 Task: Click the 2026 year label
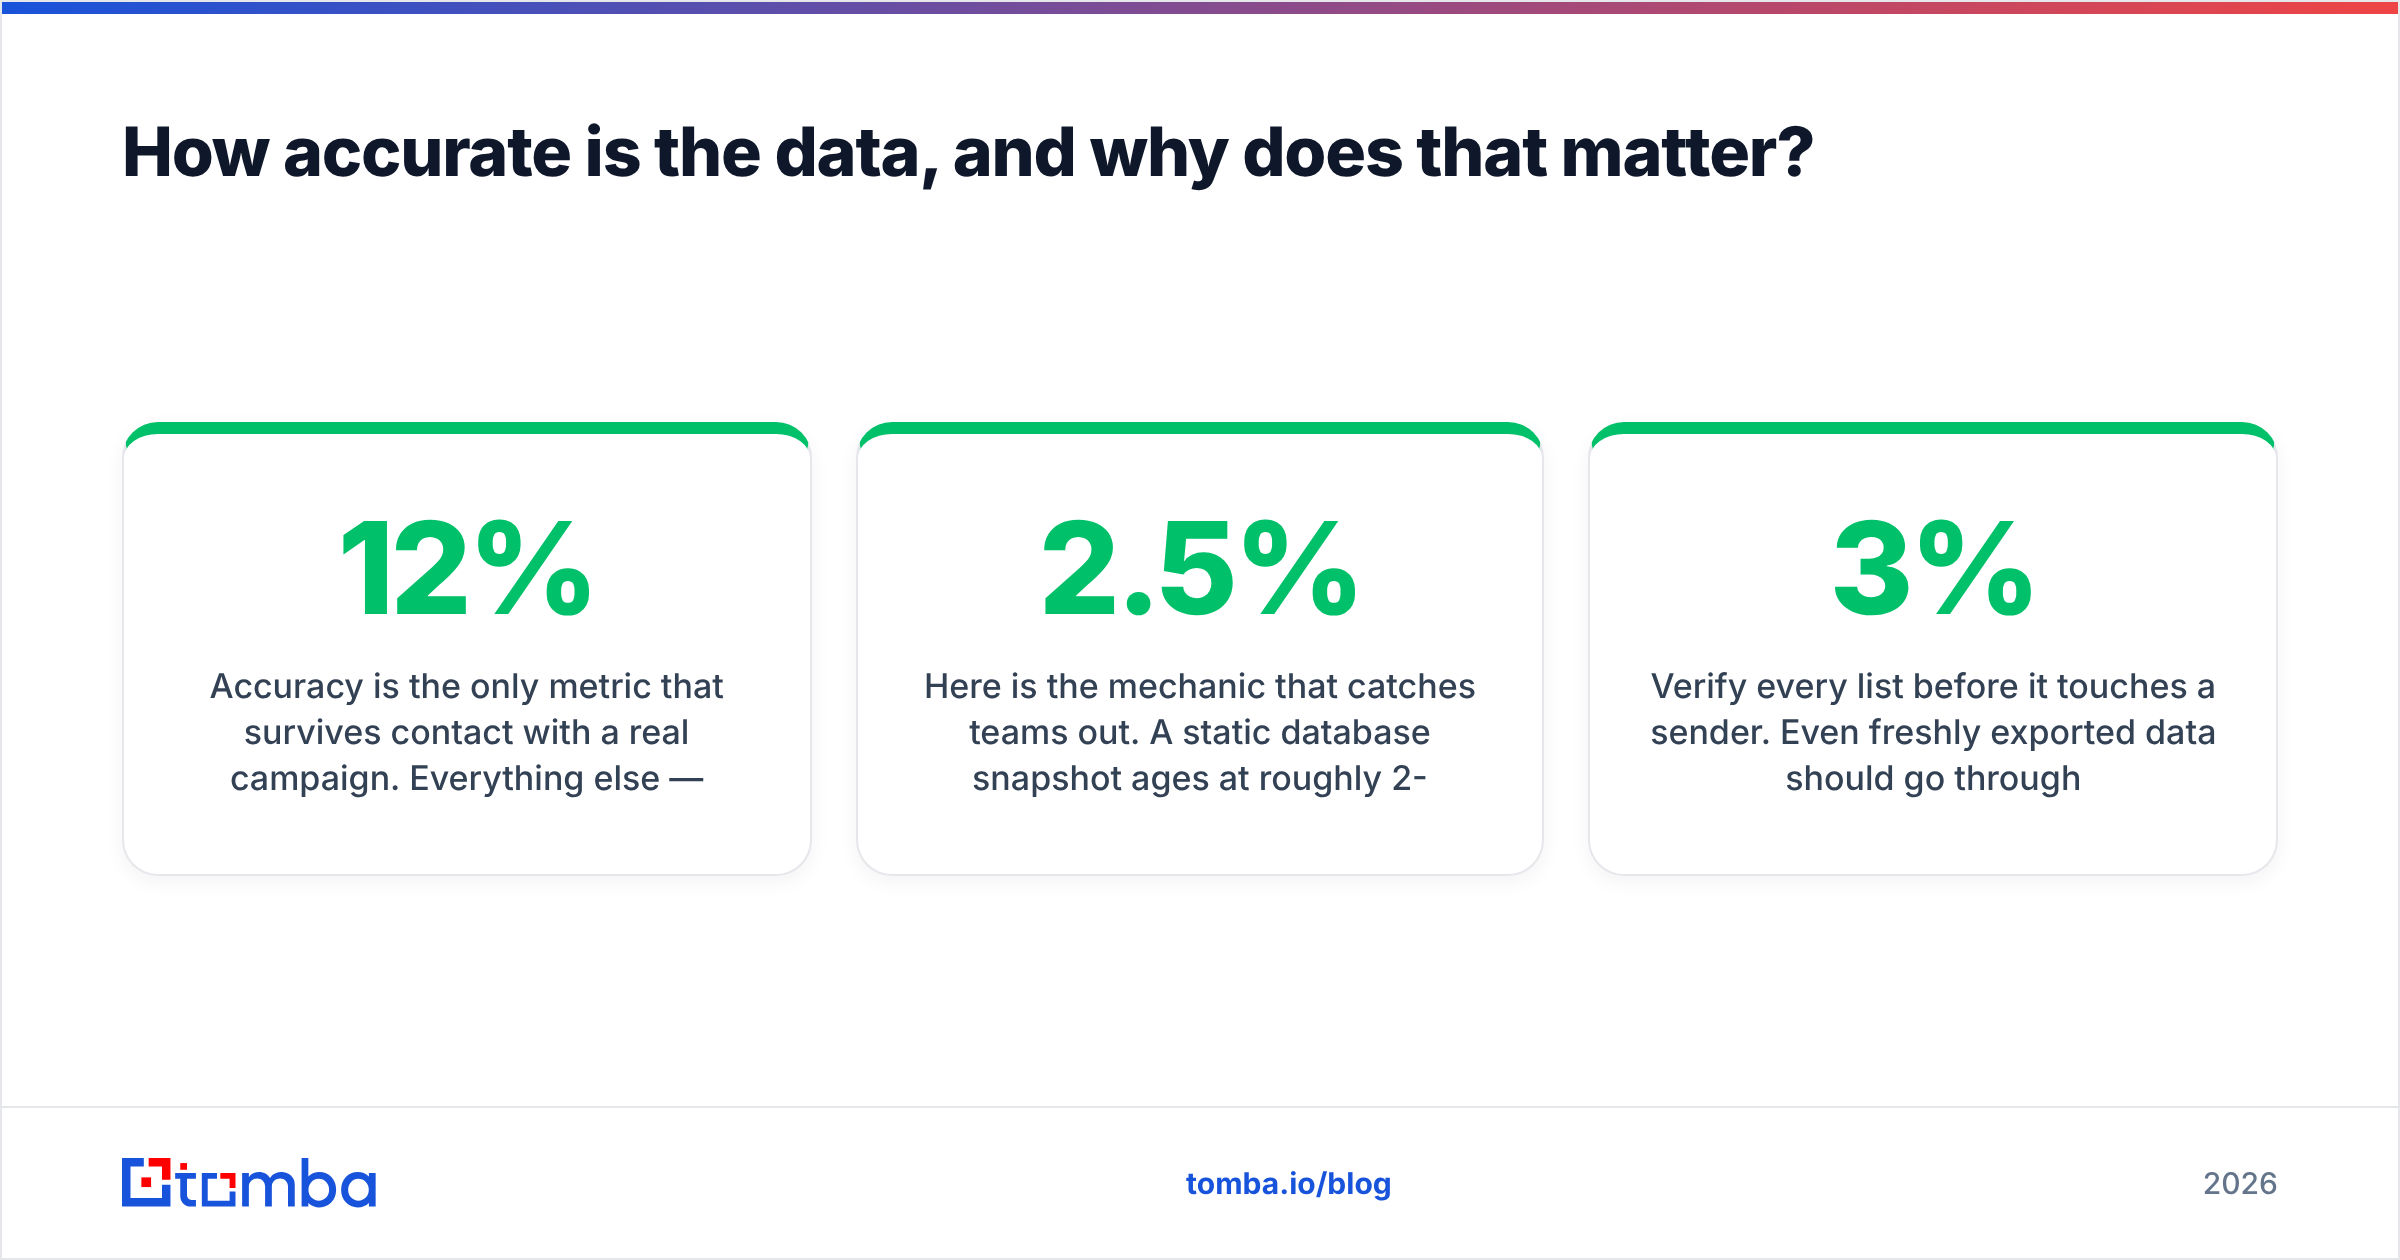[2240, 1184]
